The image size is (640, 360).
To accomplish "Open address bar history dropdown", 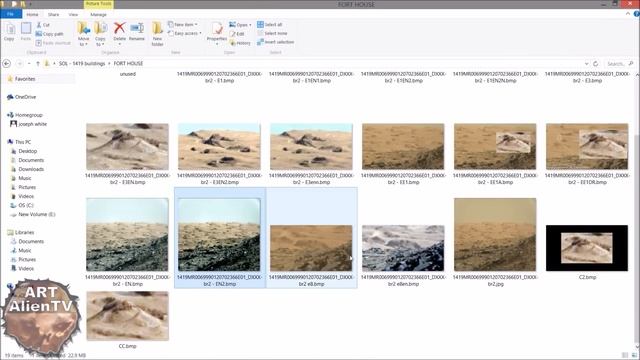I will (x=587, y=64).
